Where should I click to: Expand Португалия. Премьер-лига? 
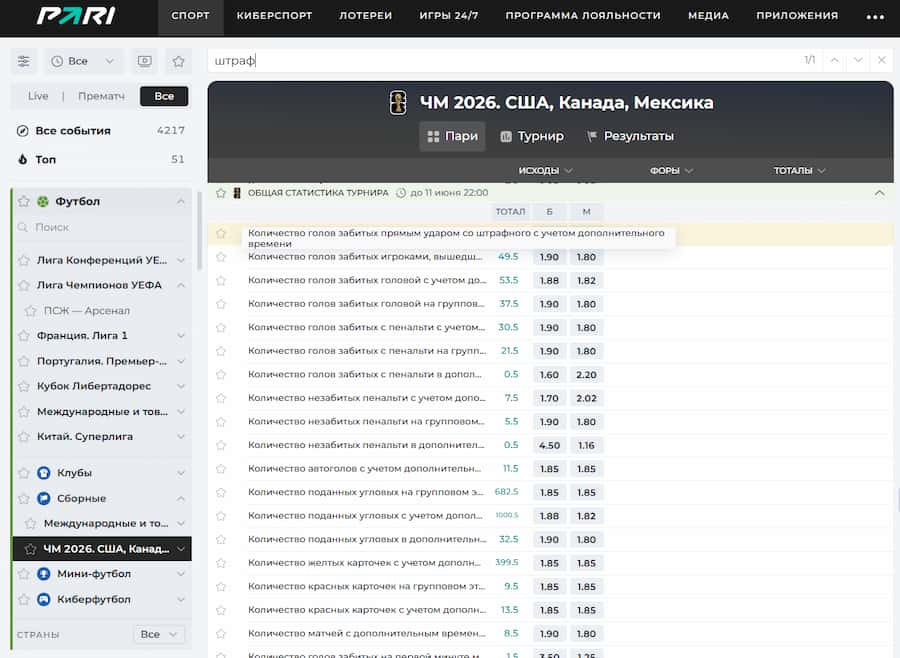(x=181, y=361)
